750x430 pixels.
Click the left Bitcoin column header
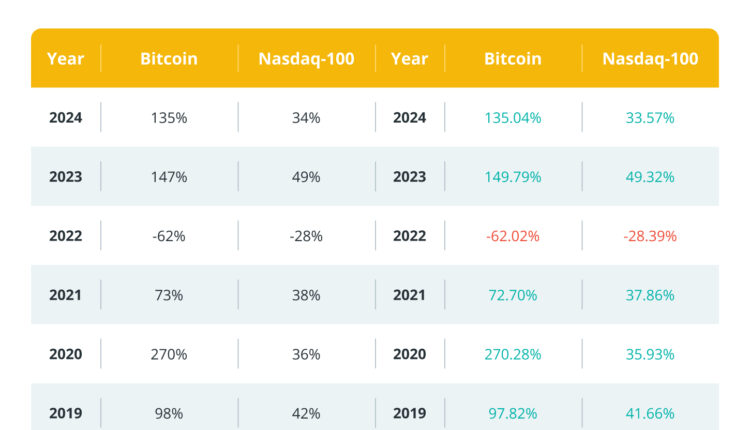coord(168,59)
